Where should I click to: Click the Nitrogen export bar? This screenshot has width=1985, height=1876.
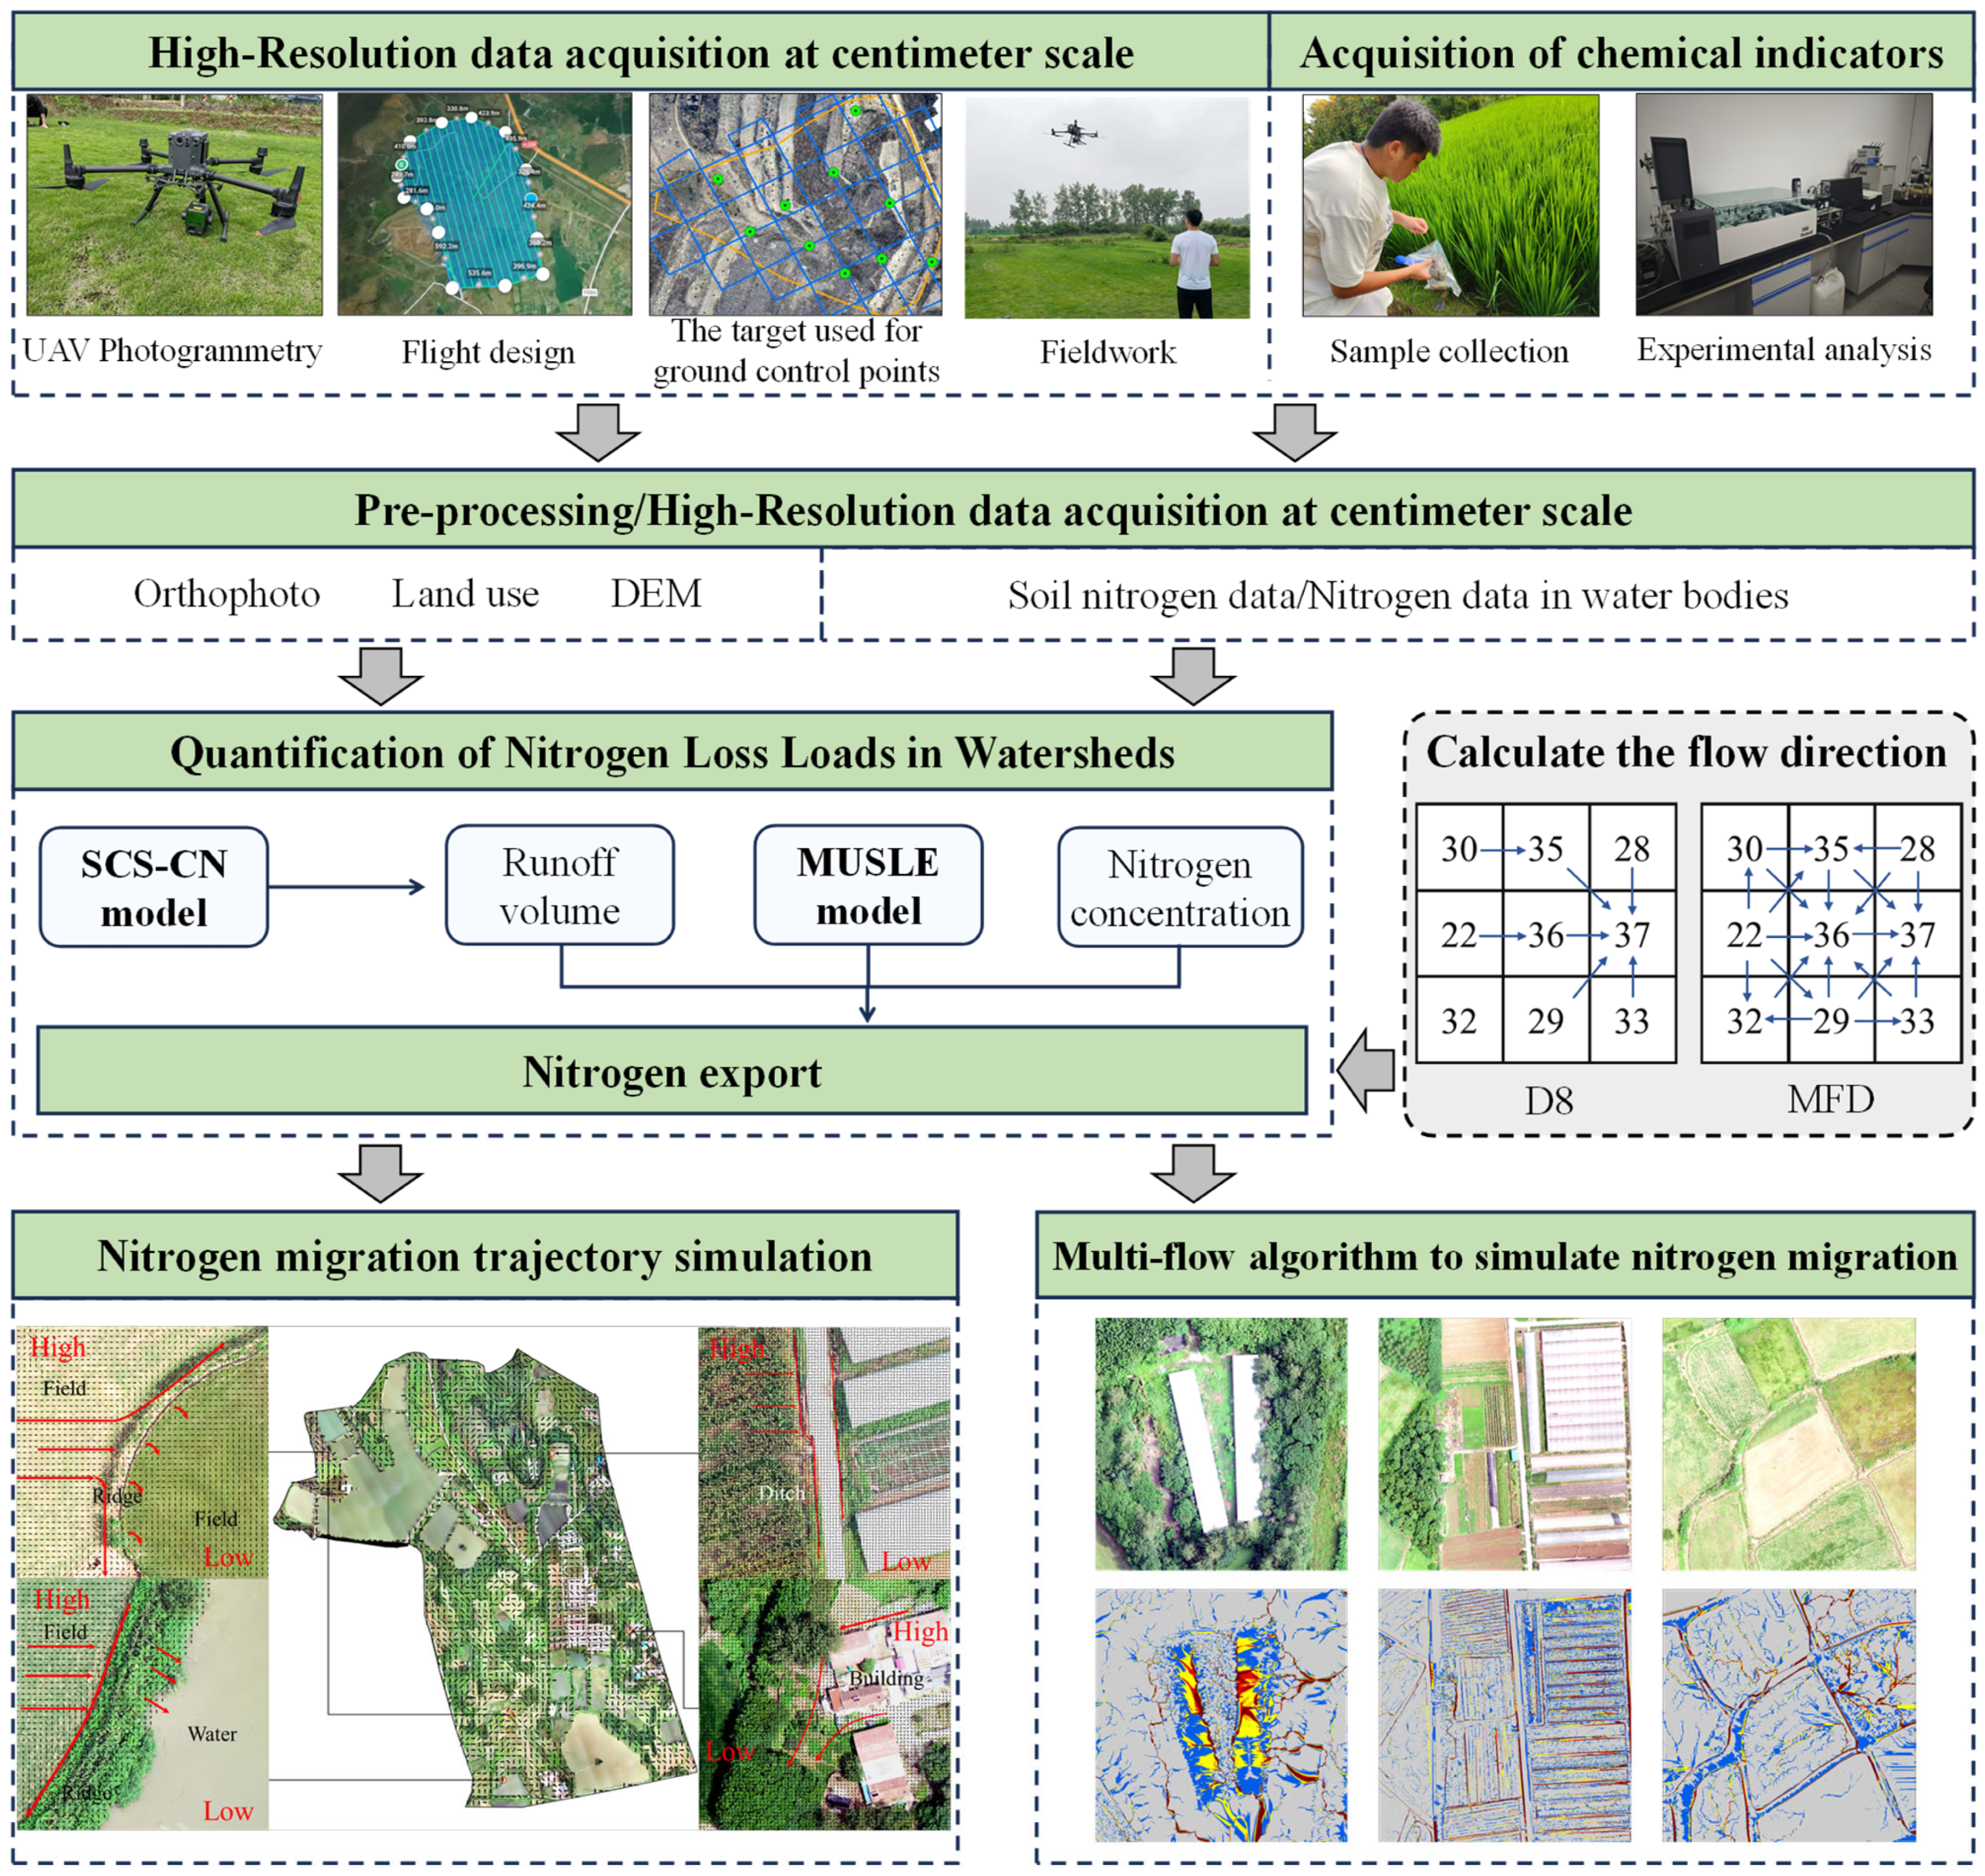point(672,1071)
